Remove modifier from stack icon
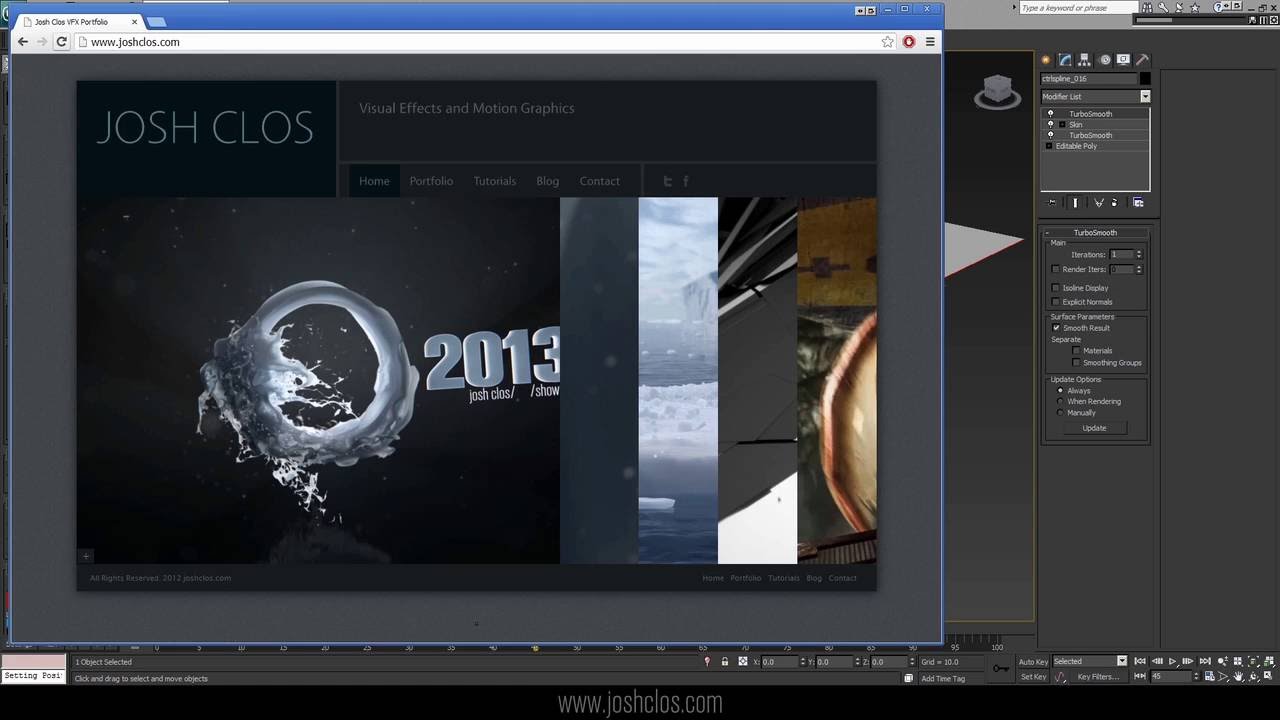Image resolution: width=1280 pixels, height=720 pixels. (1114, 203)
